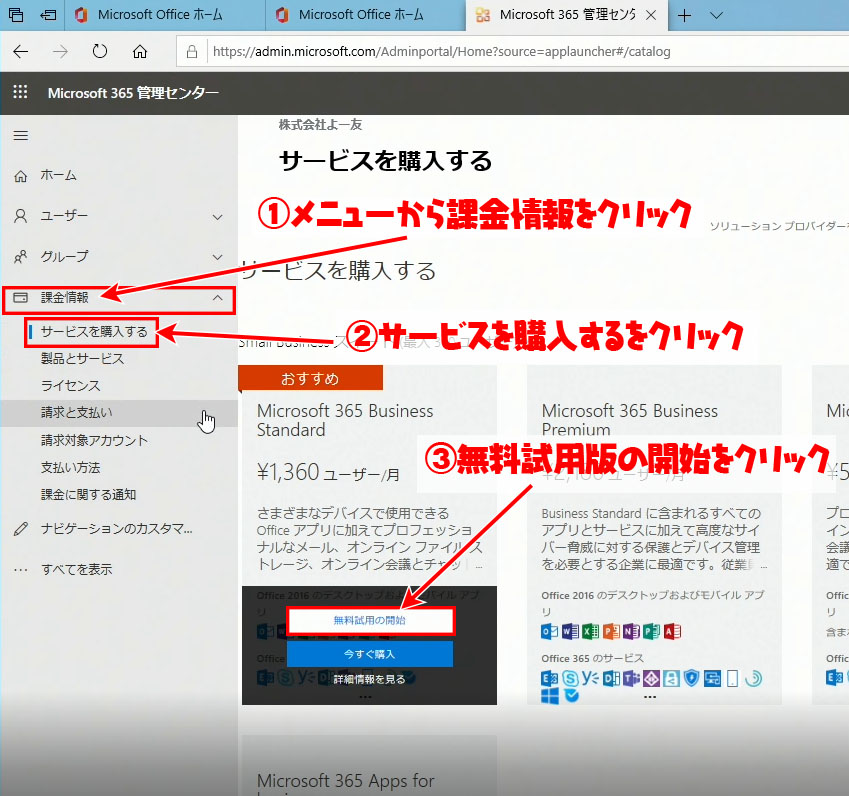Click the Access icon in Business Premium card
The image size is (849, 796).
point(672,631)
